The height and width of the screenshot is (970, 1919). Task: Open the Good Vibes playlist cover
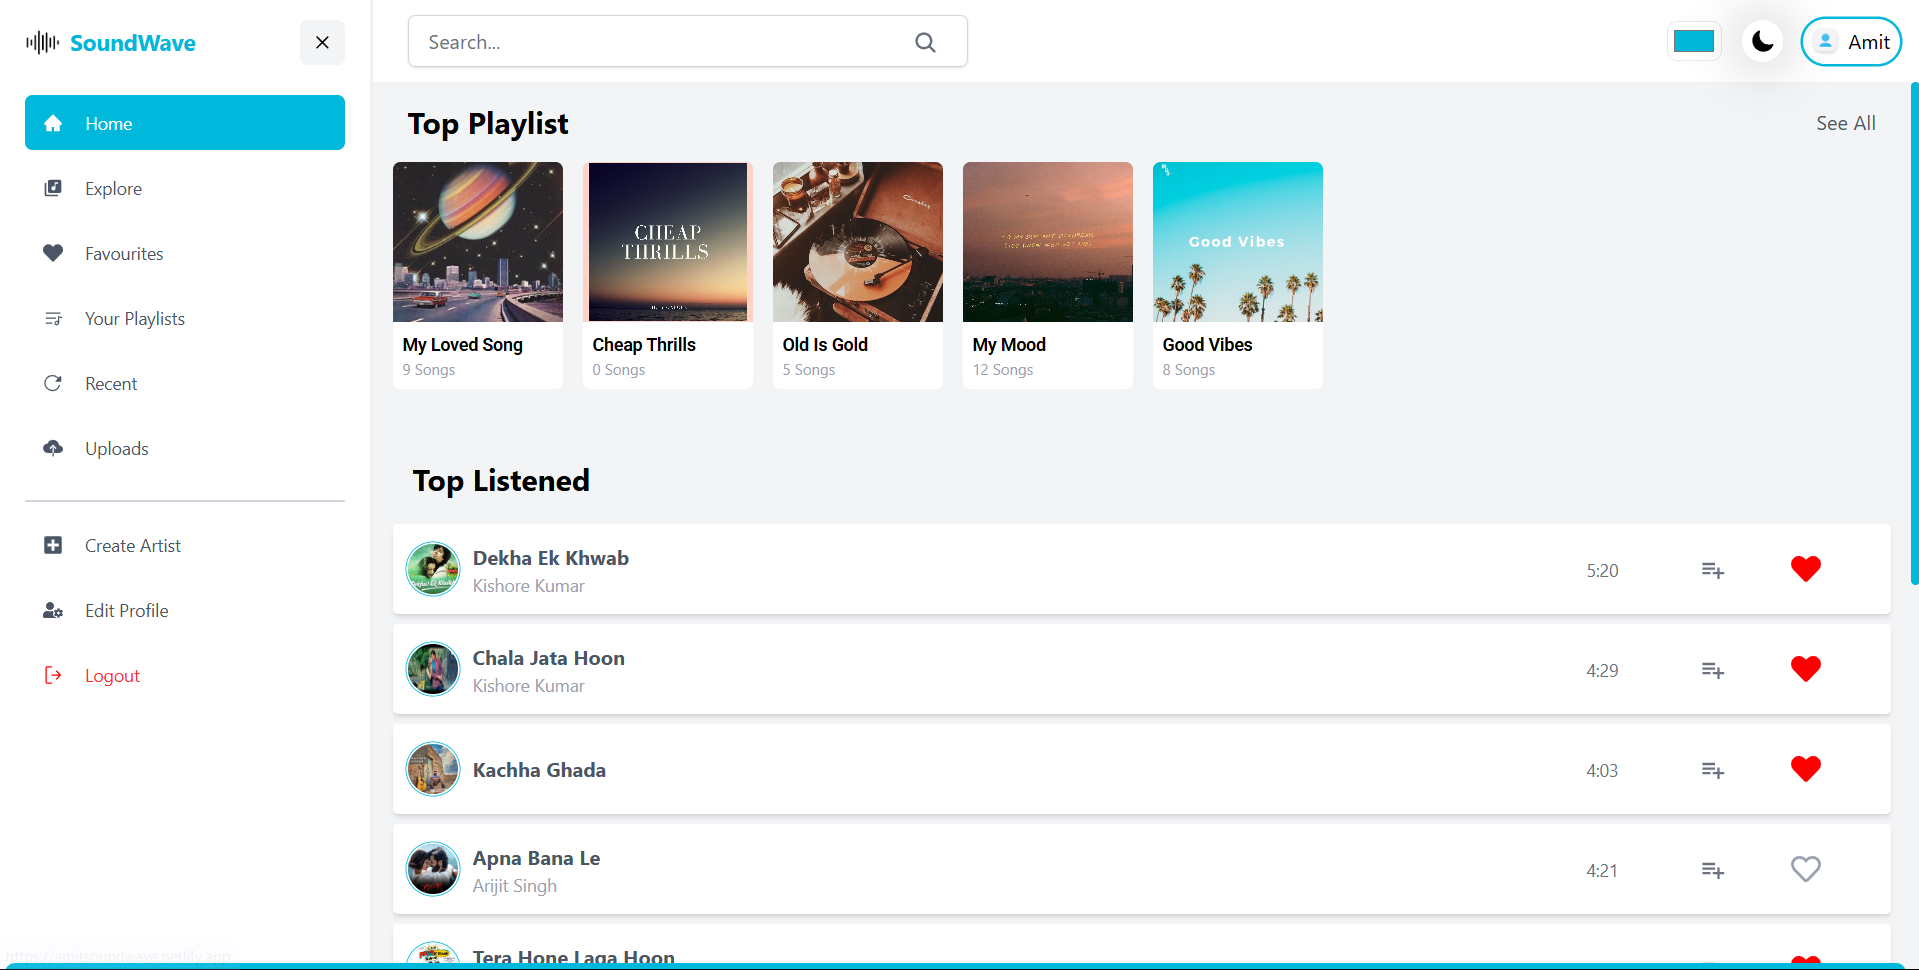coord(1238,242)
